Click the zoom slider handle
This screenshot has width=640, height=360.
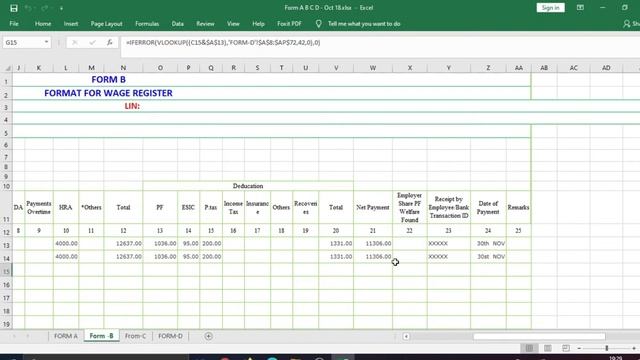pos(607,348)
